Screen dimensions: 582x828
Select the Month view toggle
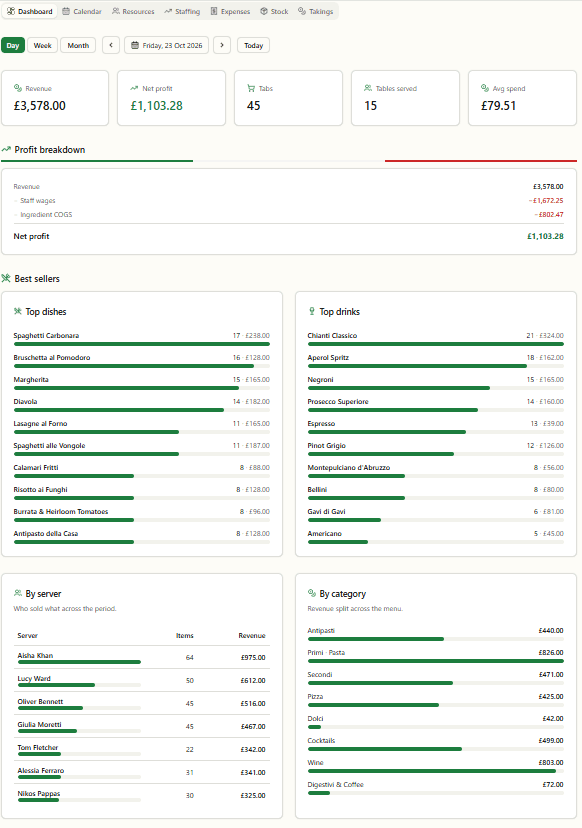tap(78, 45)
